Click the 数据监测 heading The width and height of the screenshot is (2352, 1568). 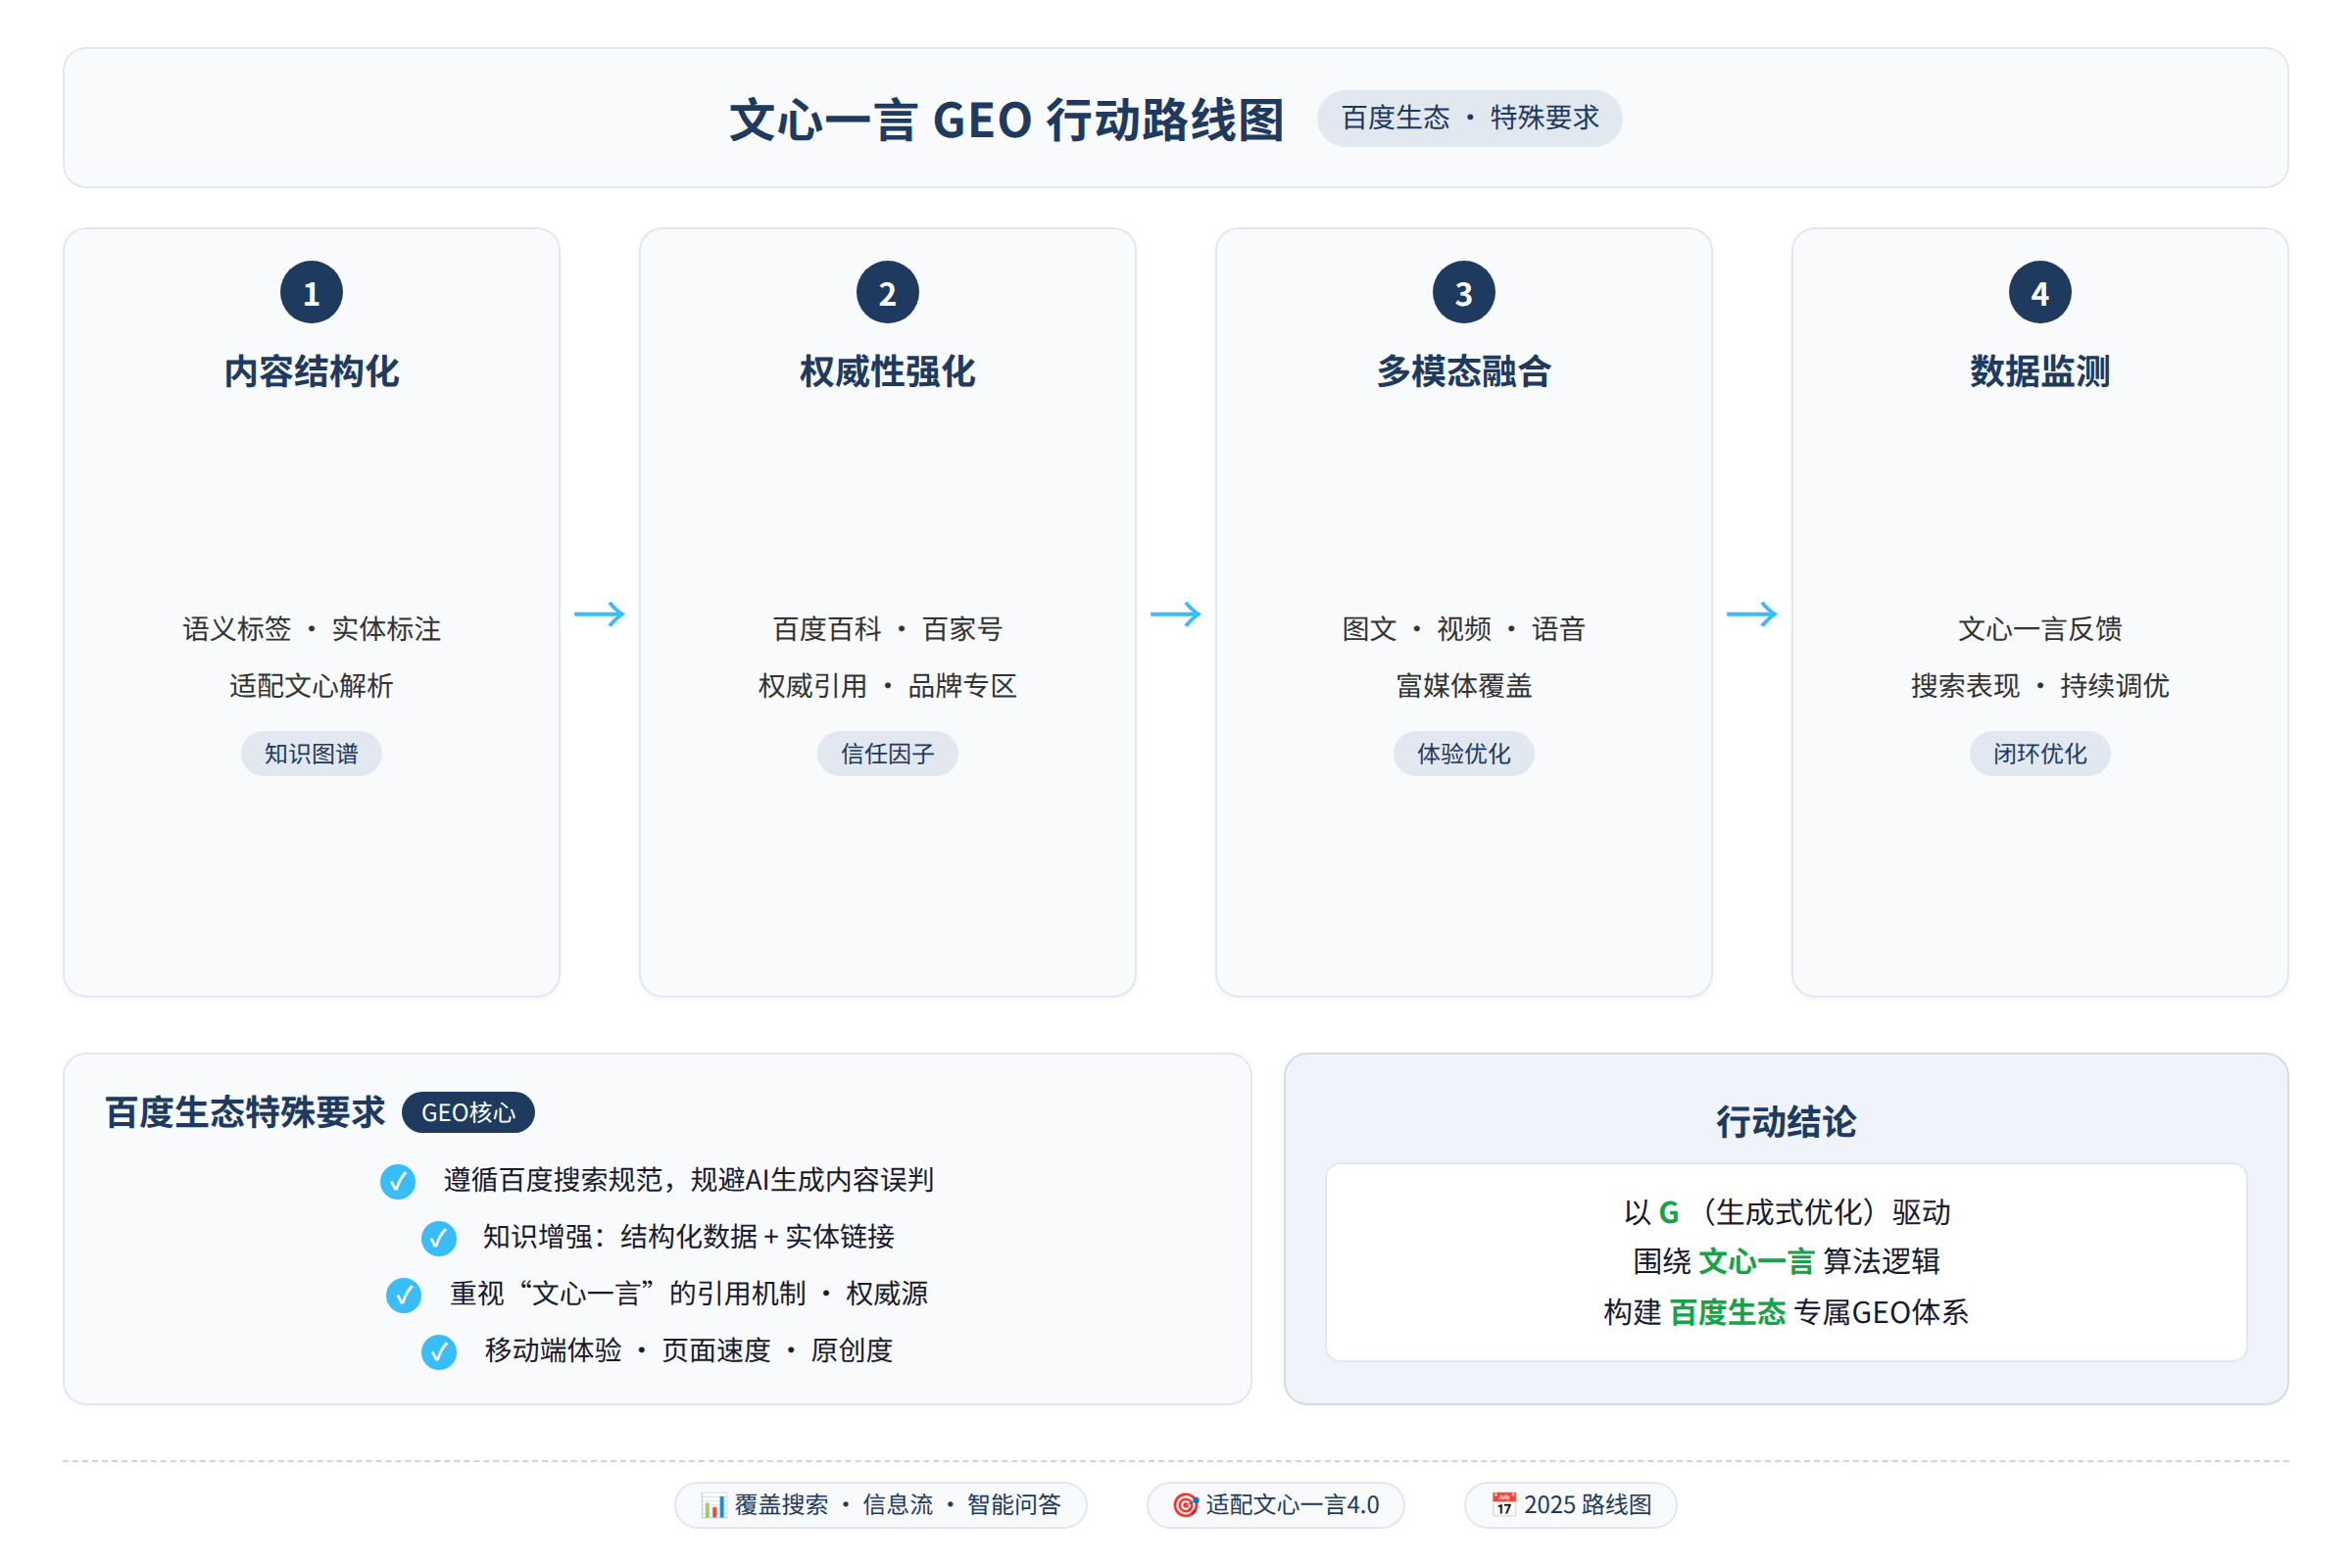pos(2039,371)
